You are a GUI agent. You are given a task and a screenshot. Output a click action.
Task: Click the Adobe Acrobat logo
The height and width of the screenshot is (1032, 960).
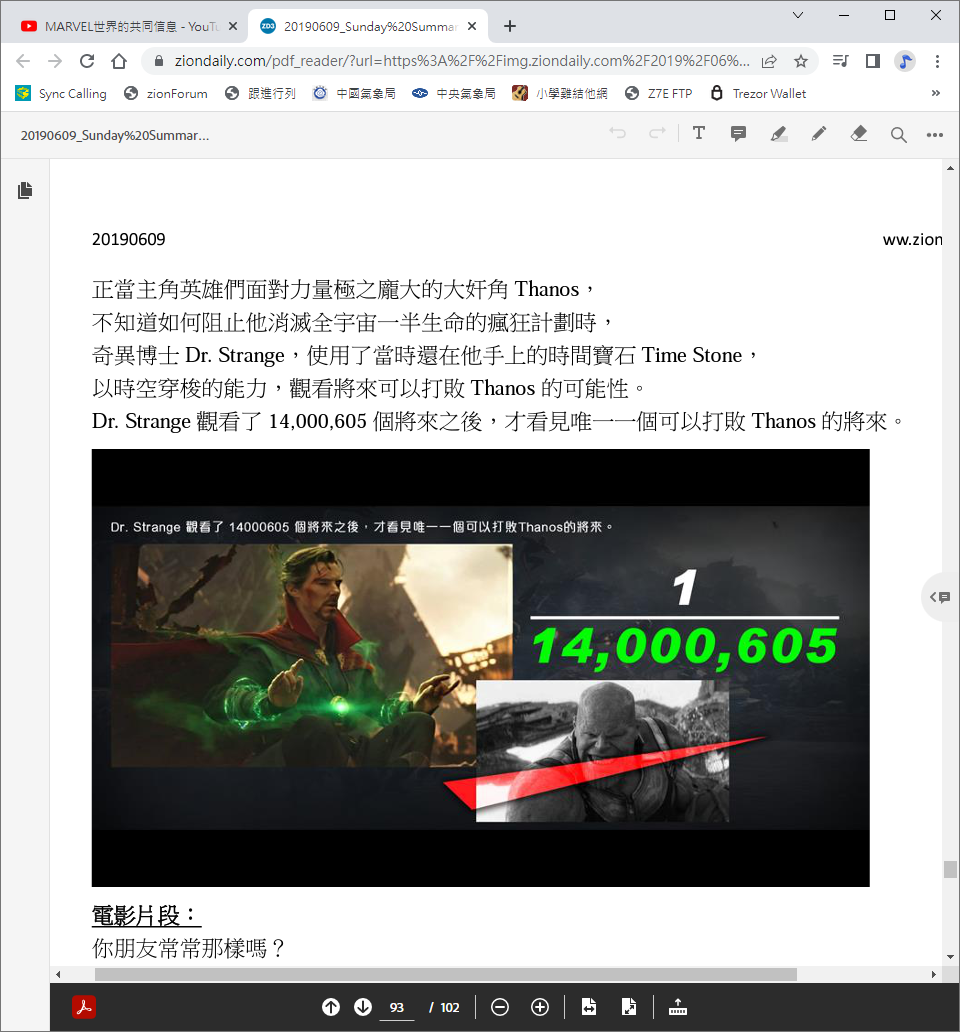pyautogui.click(x=84, y=1007)
